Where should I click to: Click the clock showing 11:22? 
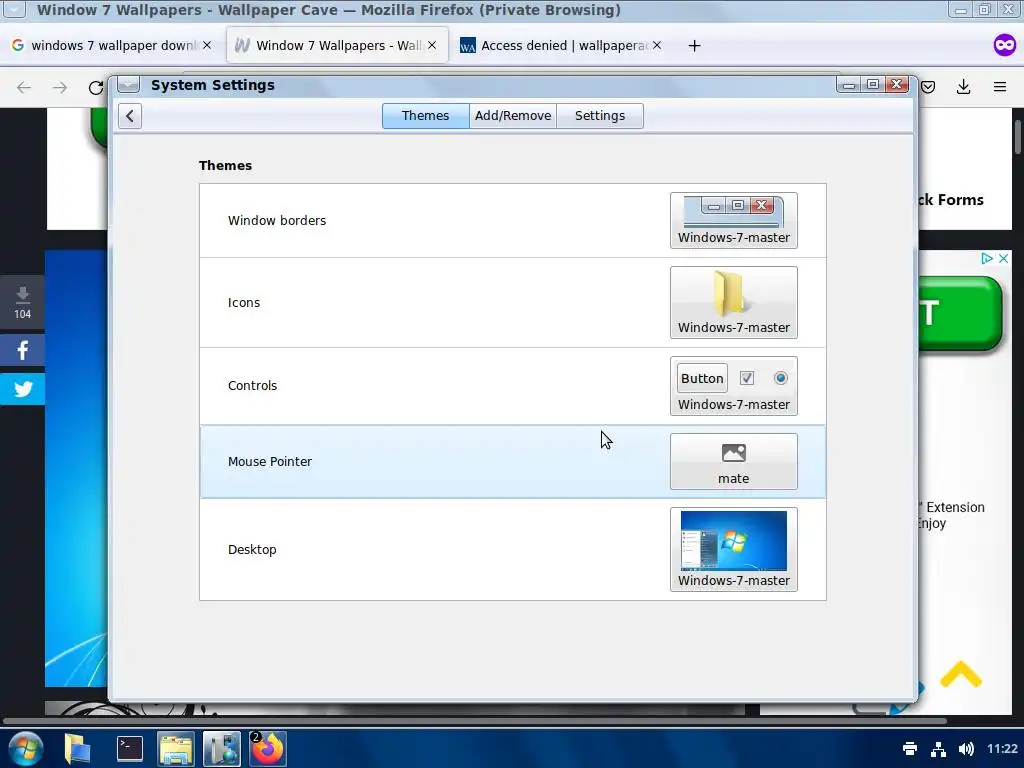coord(1002,748)
